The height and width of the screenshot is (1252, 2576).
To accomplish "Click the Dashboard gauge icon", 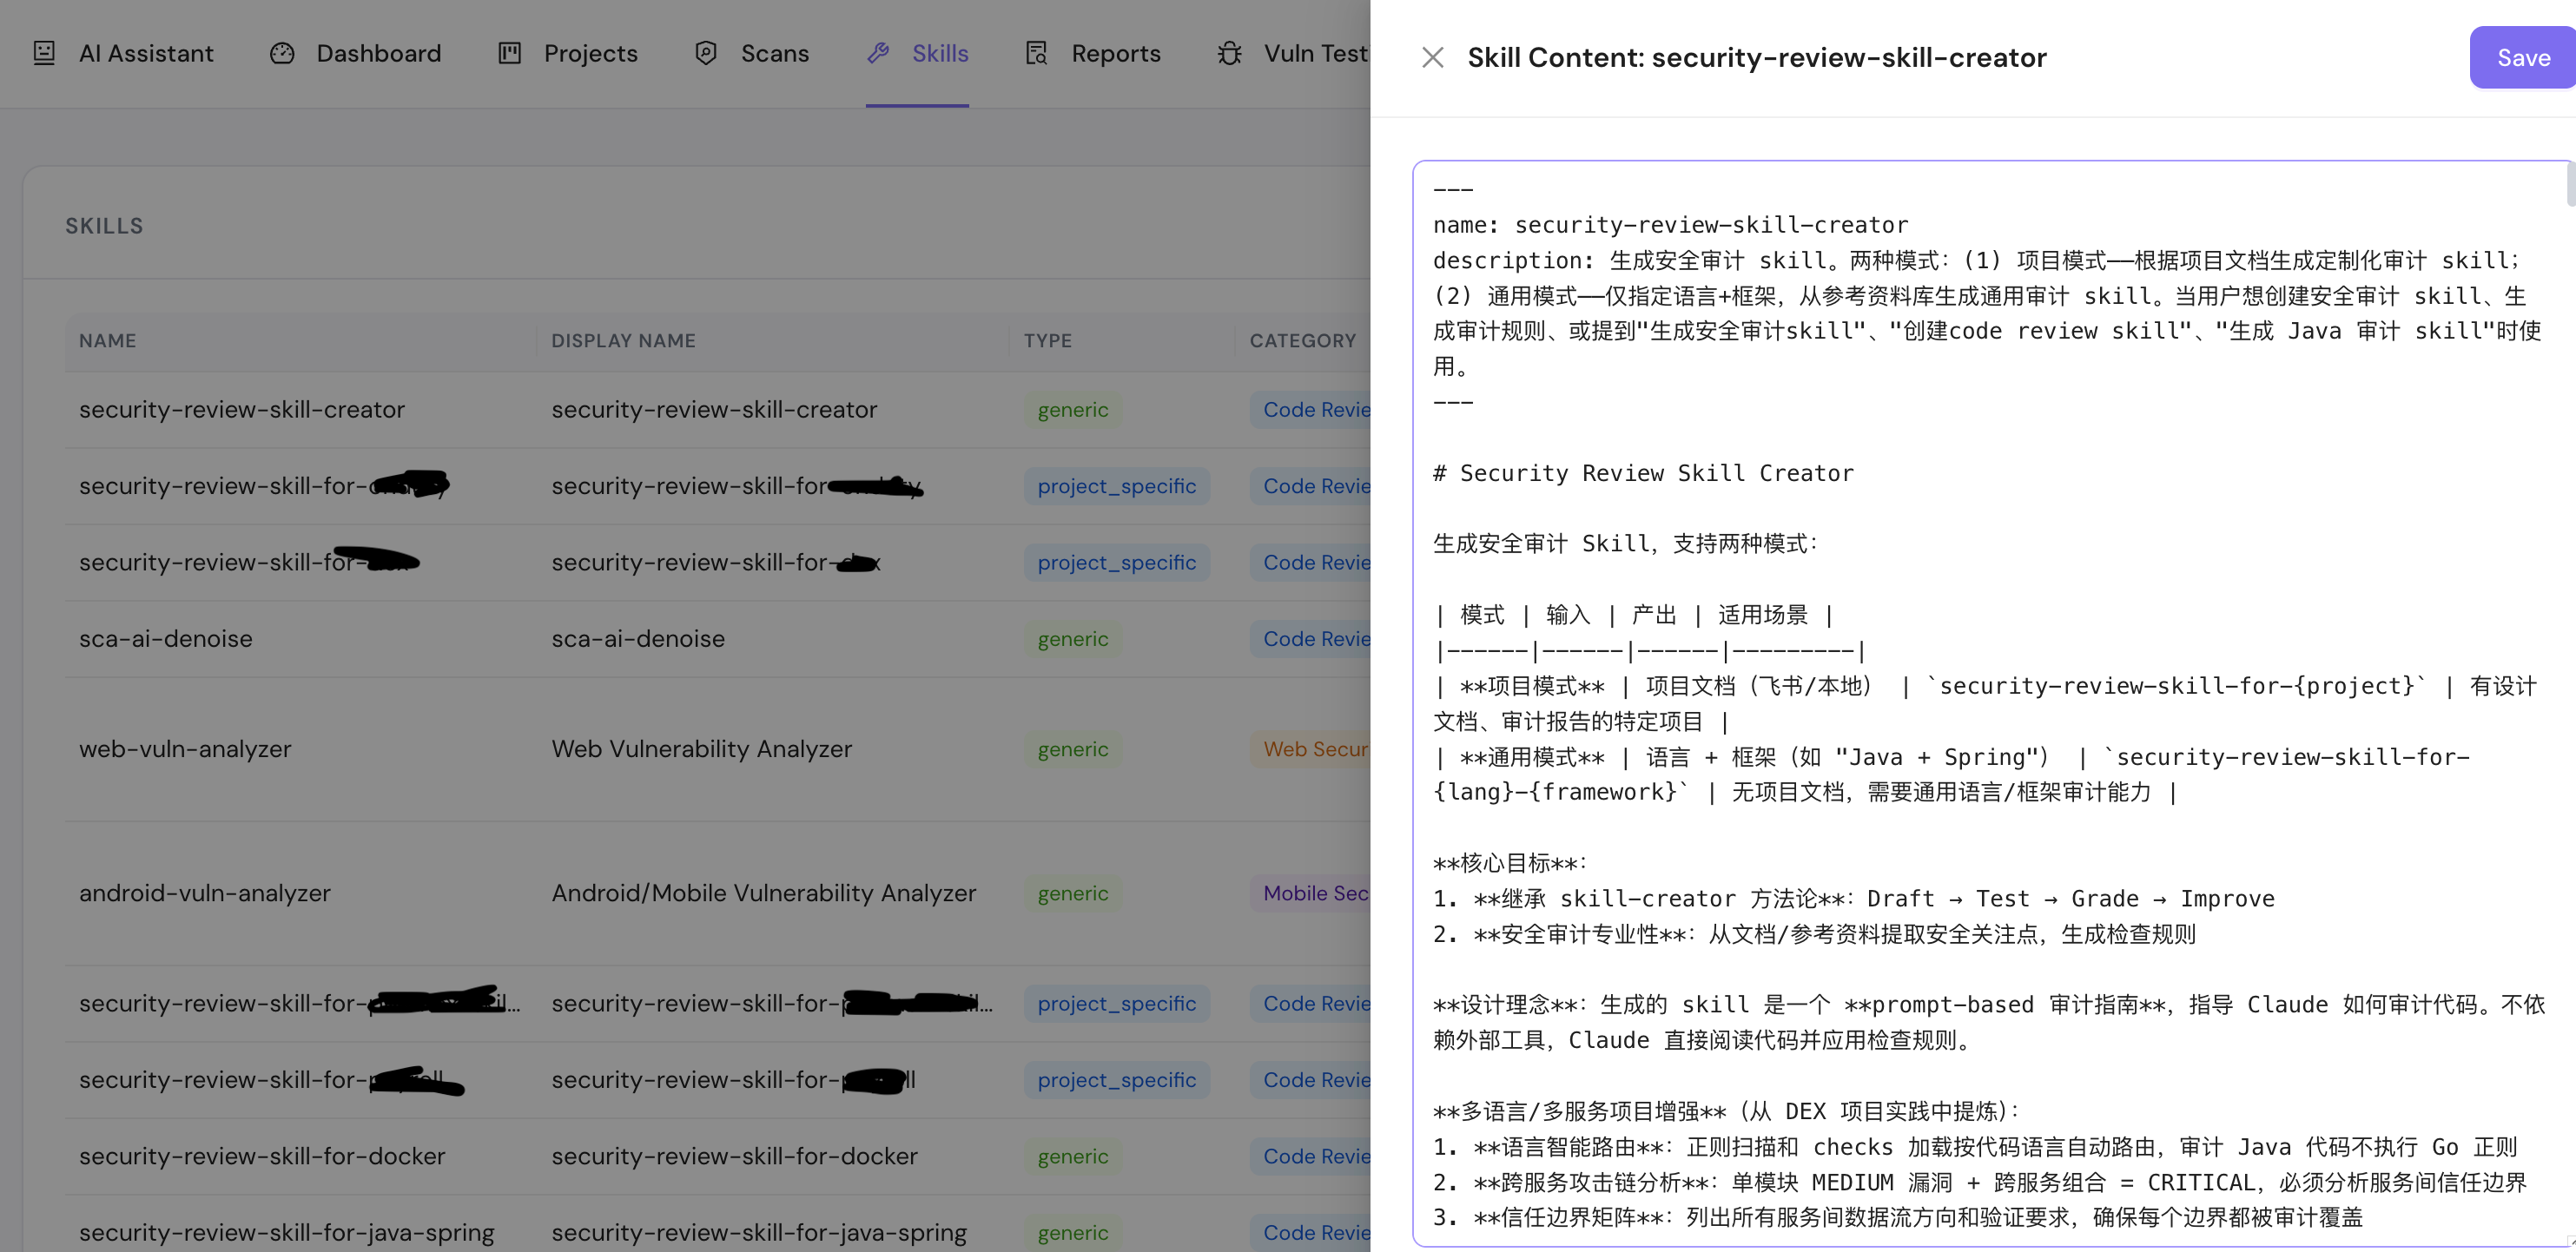I will coord(282,53).
